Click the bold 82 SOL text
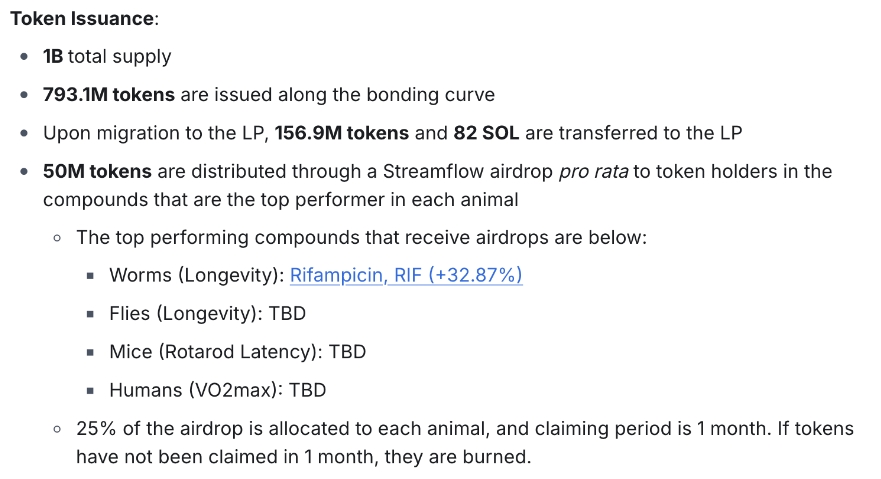Image resolution: width=881 pixels, height=479 pixels. point(486,133)
